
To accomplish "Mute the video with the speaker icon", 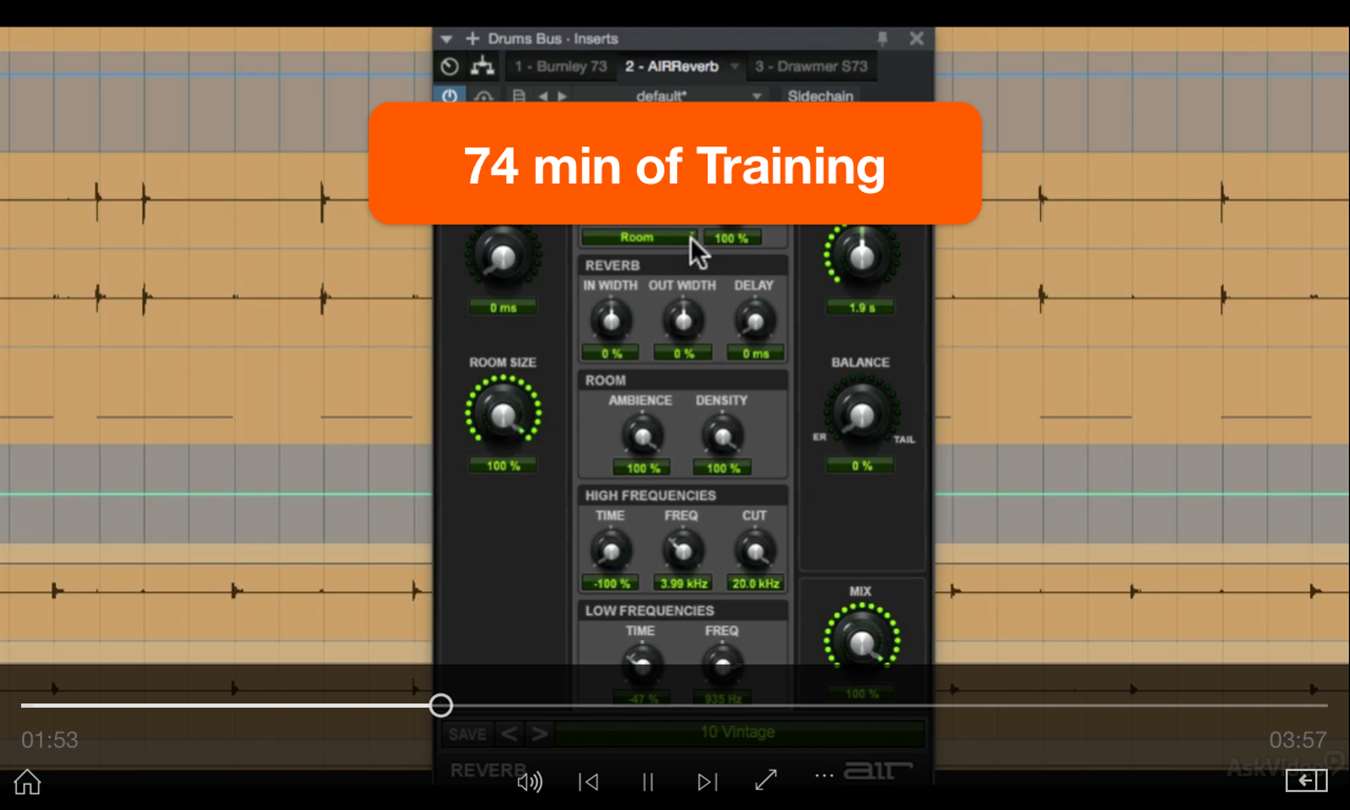I will pyautogui.click(x=529, y=782).
